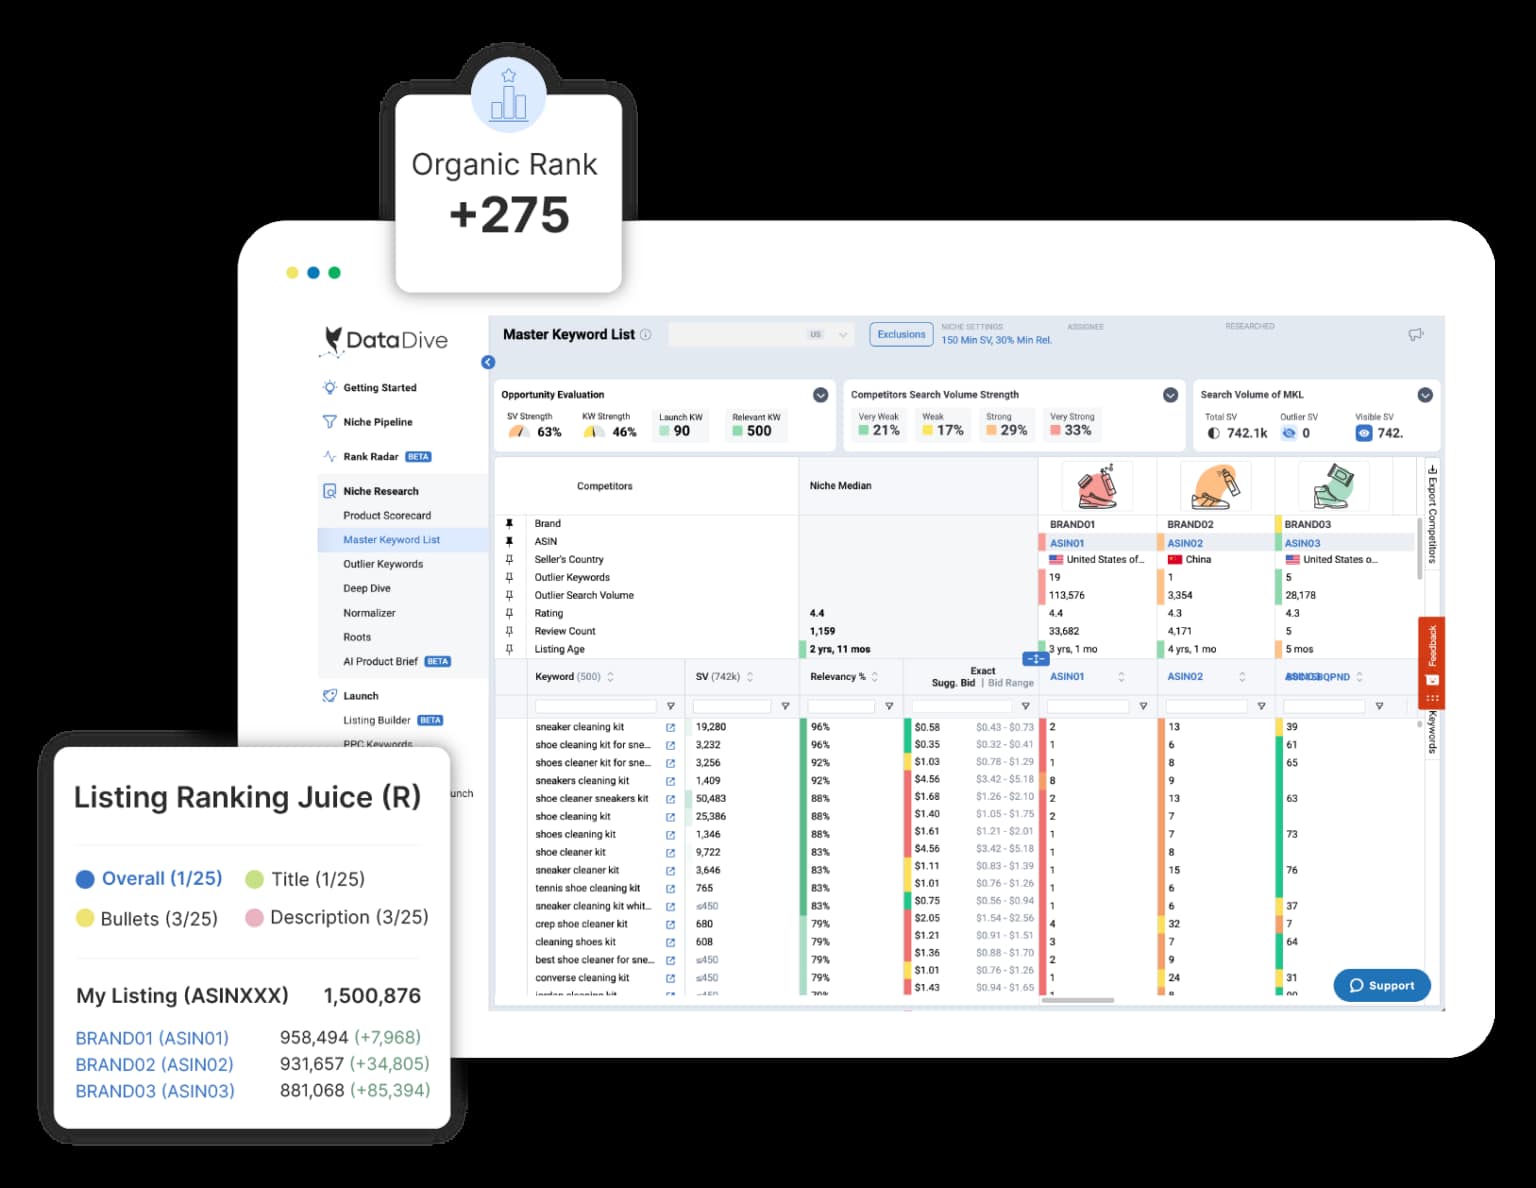Sort by the Relevancy % column arrows
The height and width of the screenshot is (1188, 1536).
tap(875, 677)
